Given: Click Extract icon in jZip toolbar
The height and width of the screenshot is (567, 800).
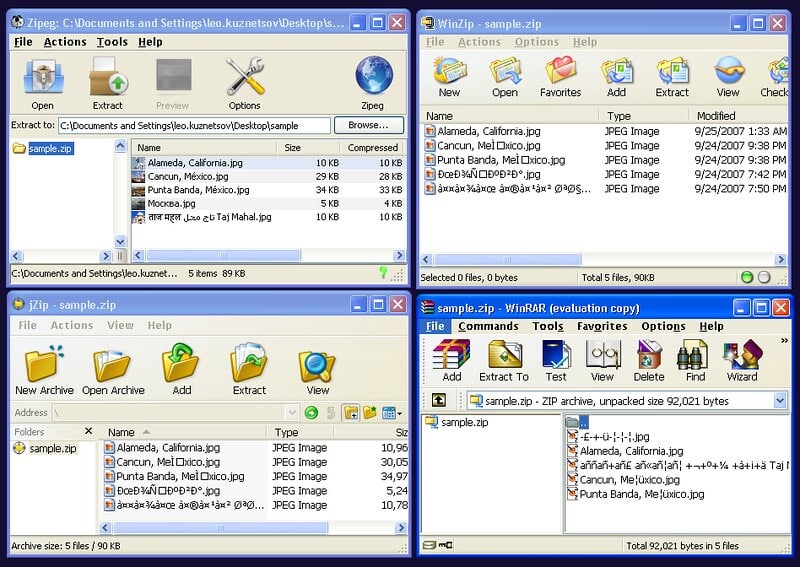Looking at the screenshot, I should point(249,363).
